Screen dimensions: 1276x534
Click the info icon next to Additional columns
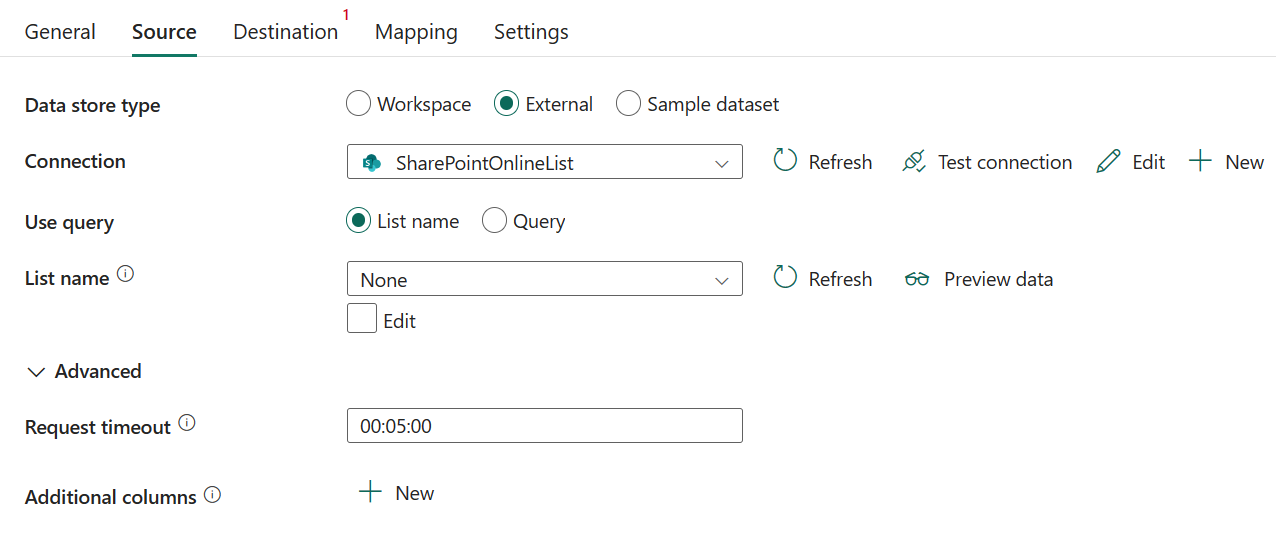(x=212, y=494)
